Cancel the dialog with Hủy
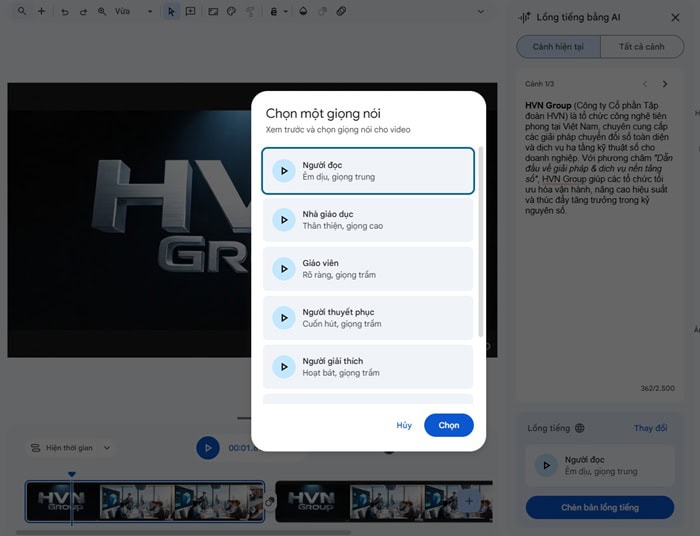700x536 pixels. (403, 425)
